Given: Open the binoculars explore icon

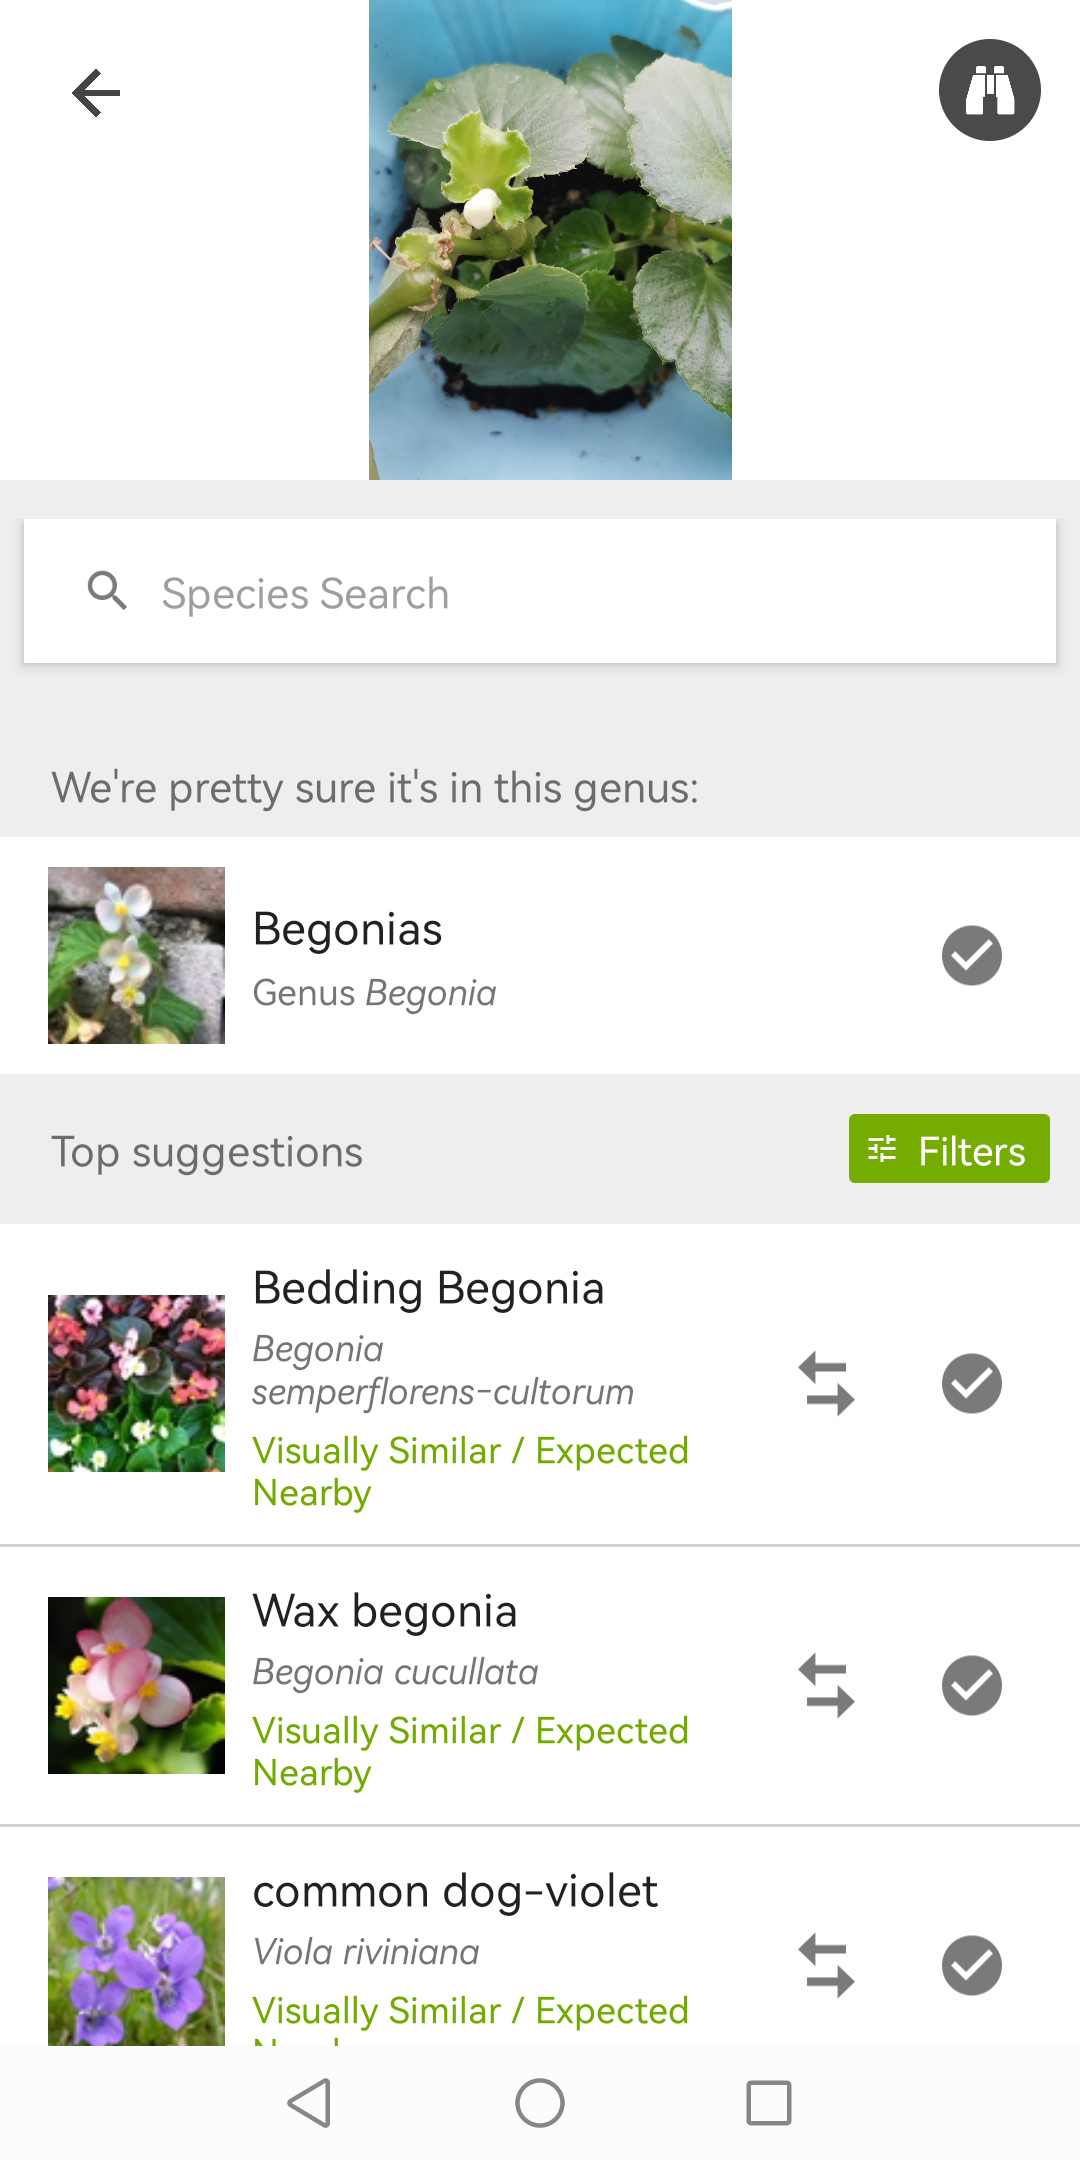Looking at the screenshot, I should 989,90.
